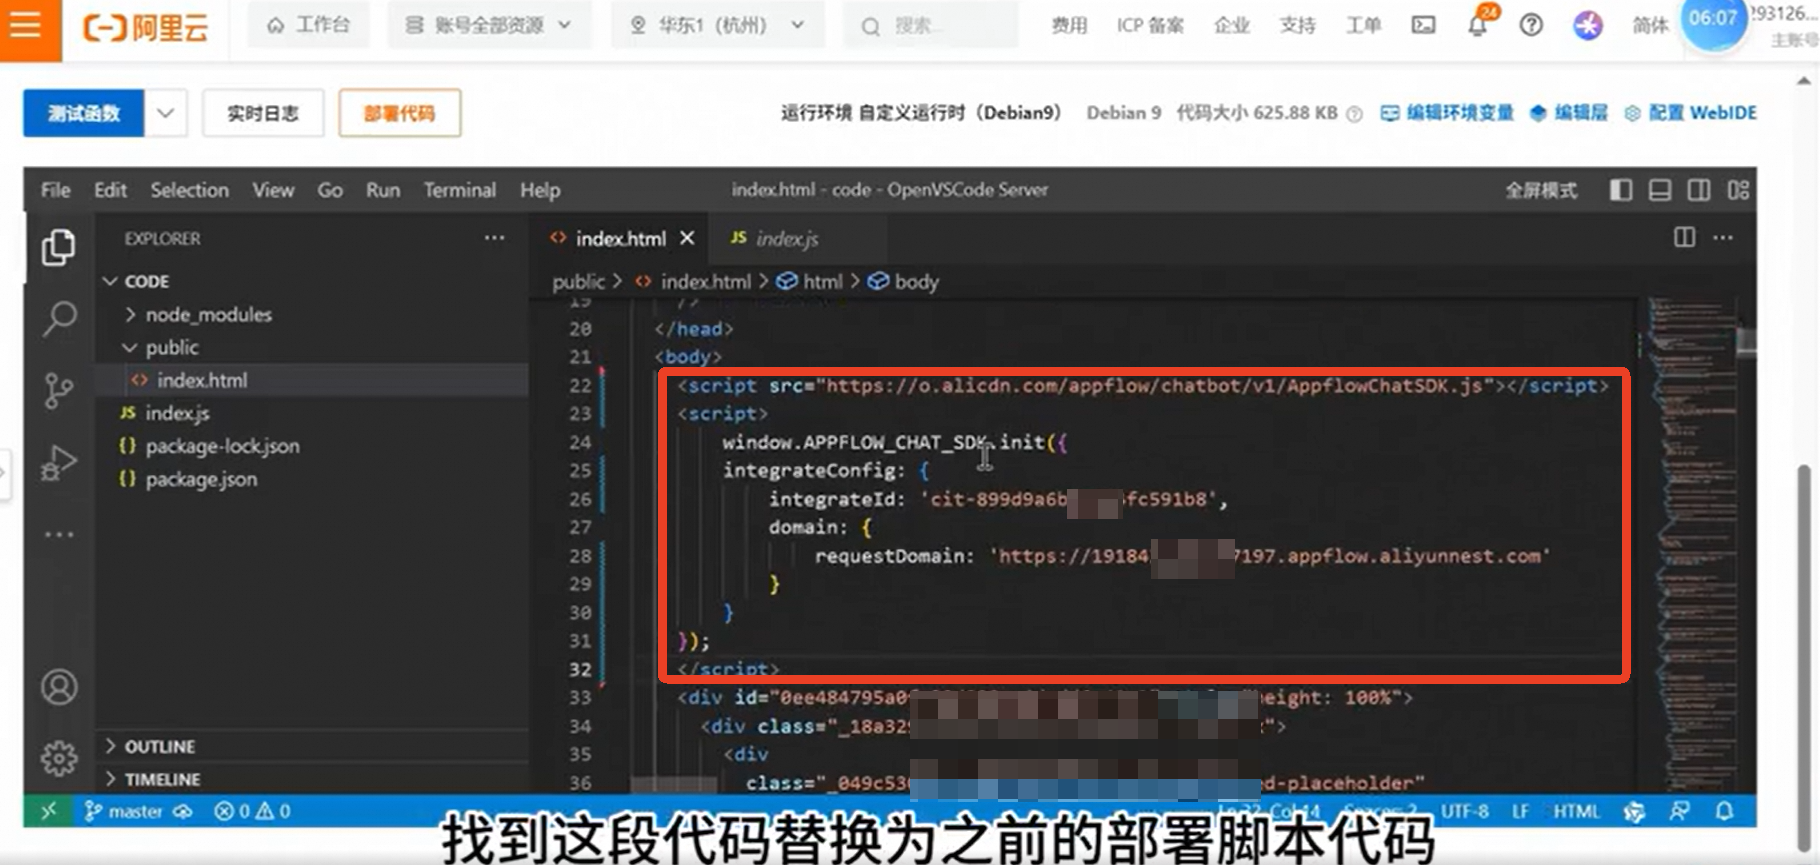Open the notifications bell in header

coord(1477,25)
